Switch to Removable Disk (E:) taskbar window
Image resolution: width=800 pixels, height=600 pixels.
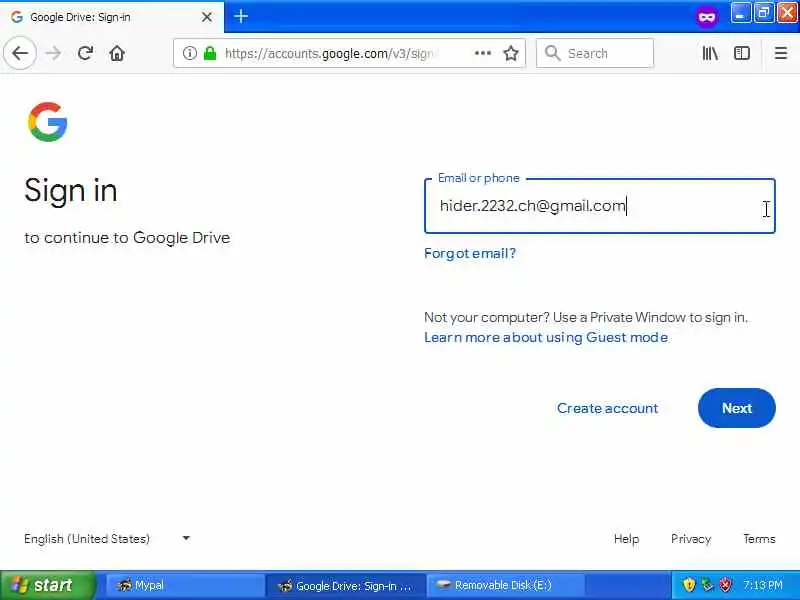[x=505, y=585]
